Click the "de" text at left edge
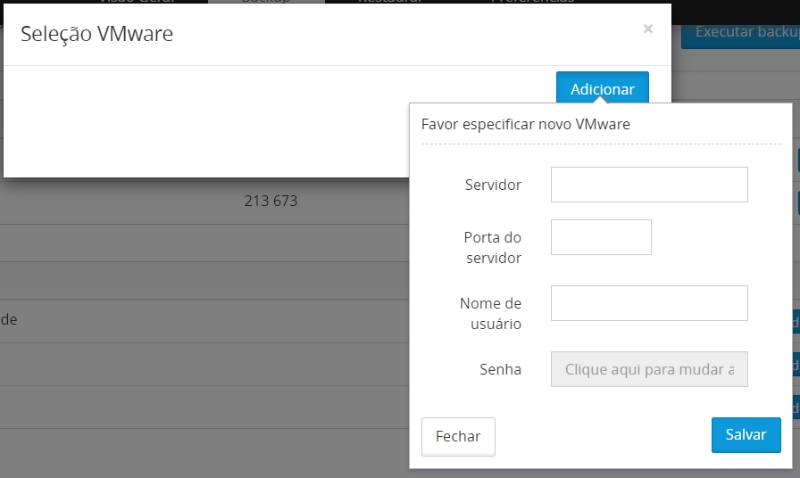The width and height of the screenshot is (800, 478). click(9, 320)
